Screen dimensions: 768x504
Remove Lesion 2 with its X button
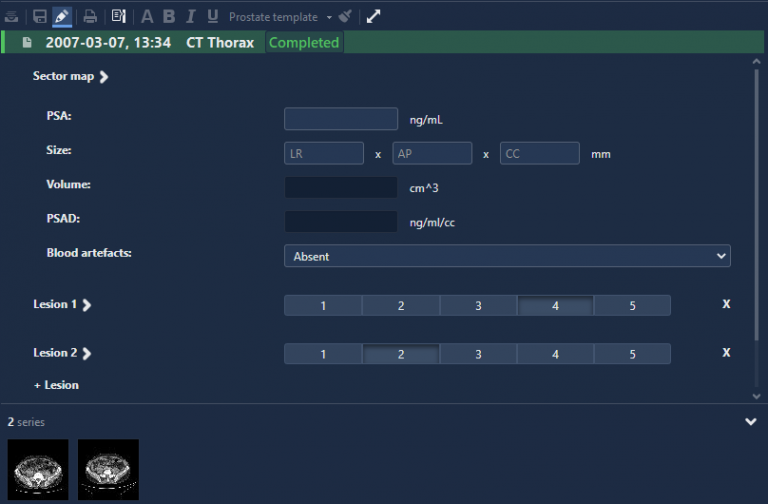pyautogui.click(x=726, y=353)
